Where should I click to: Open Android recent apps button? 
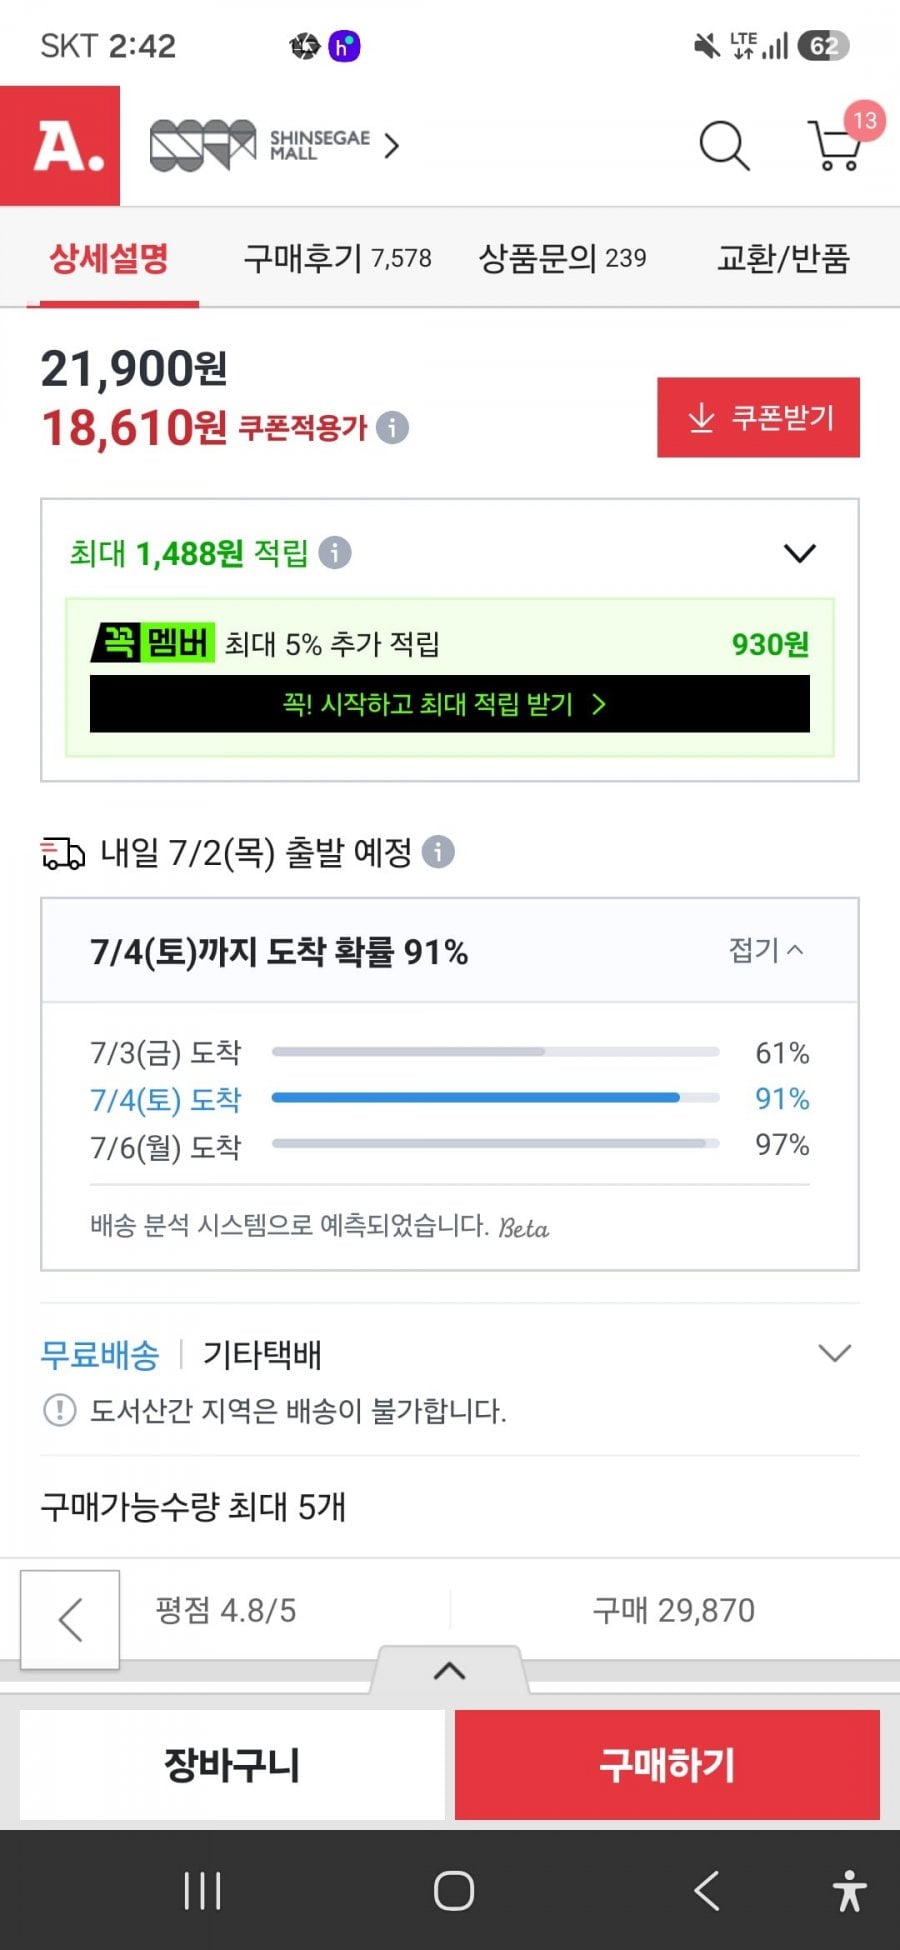[x=202, y=1891]
